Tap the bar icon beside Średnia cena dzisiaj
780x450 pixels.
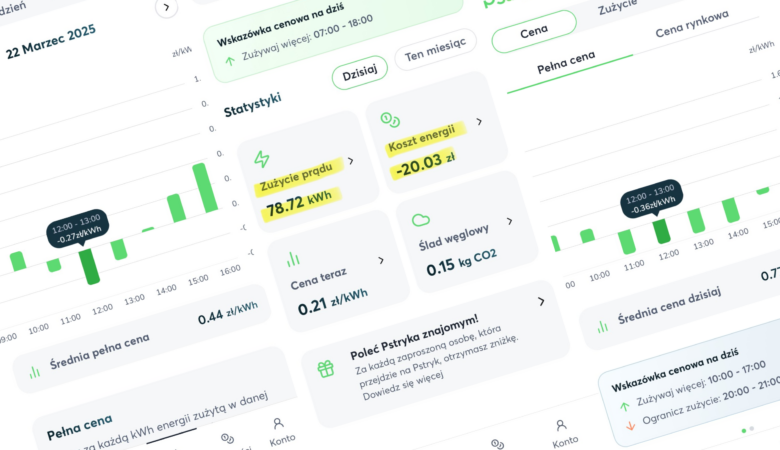click(602, 326)
